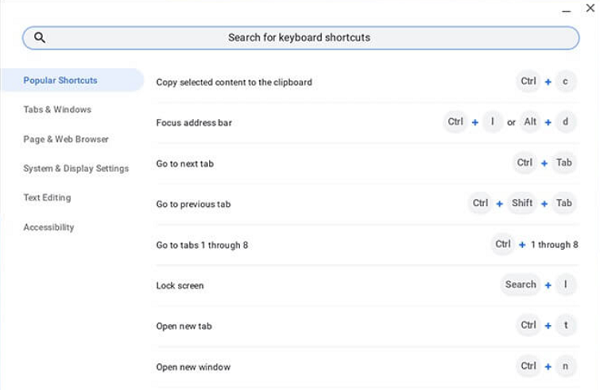600x390 pixels.
Task: Click the Go to next tab entry
Action: click(367, 163)
